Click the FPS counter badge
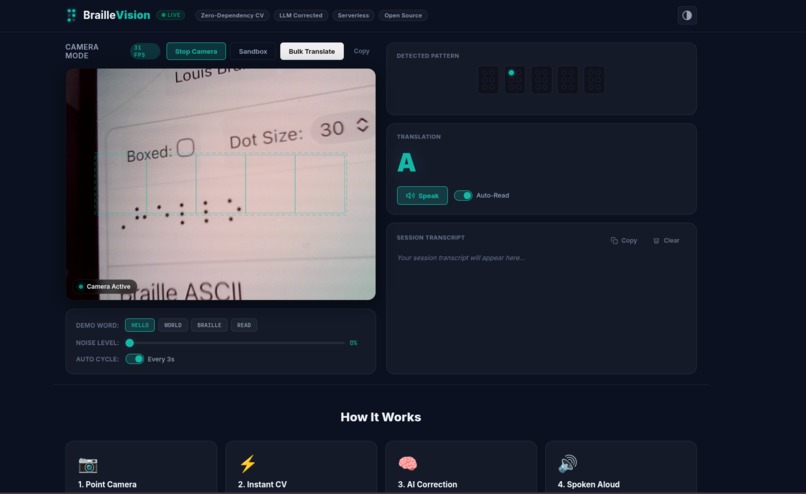This screenshot has height=494, width=806. click(144, 51)
